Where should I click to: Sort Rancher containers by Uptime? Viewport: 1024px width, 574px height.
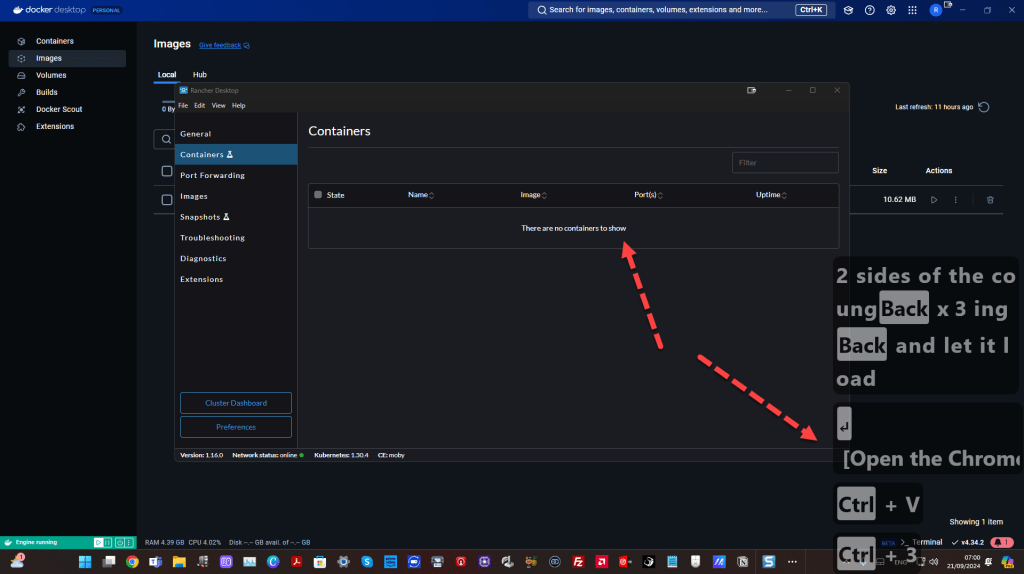[x=771, y=195]
